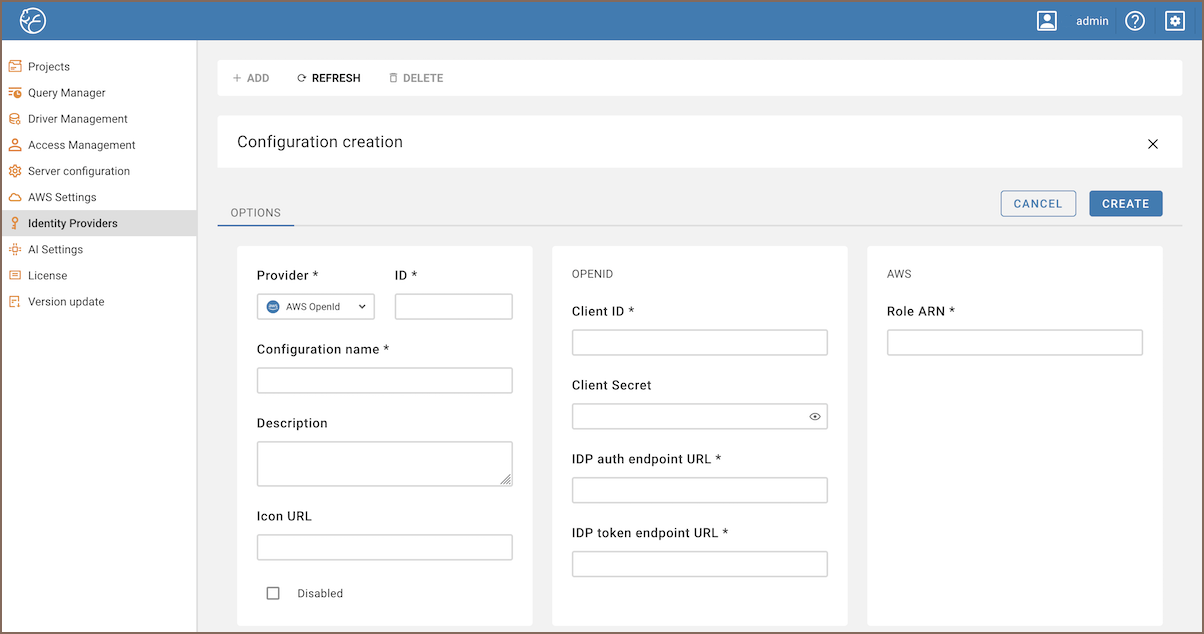This screenshot has height=634, width=1204.
Task: Select the Options tab
Action: tap(256, 213)
